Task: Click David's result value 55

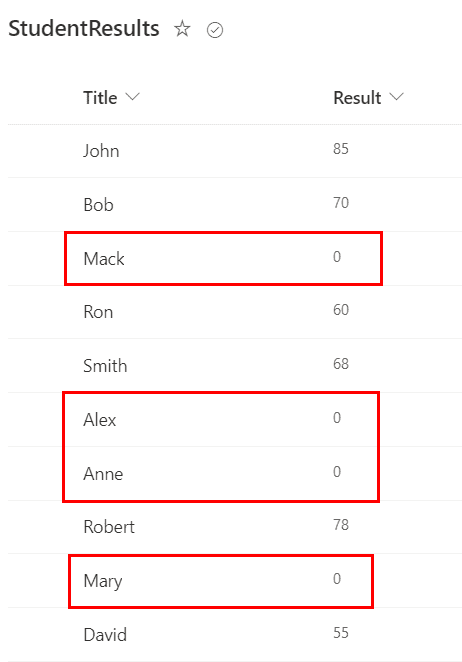Action: pos(341,632)
